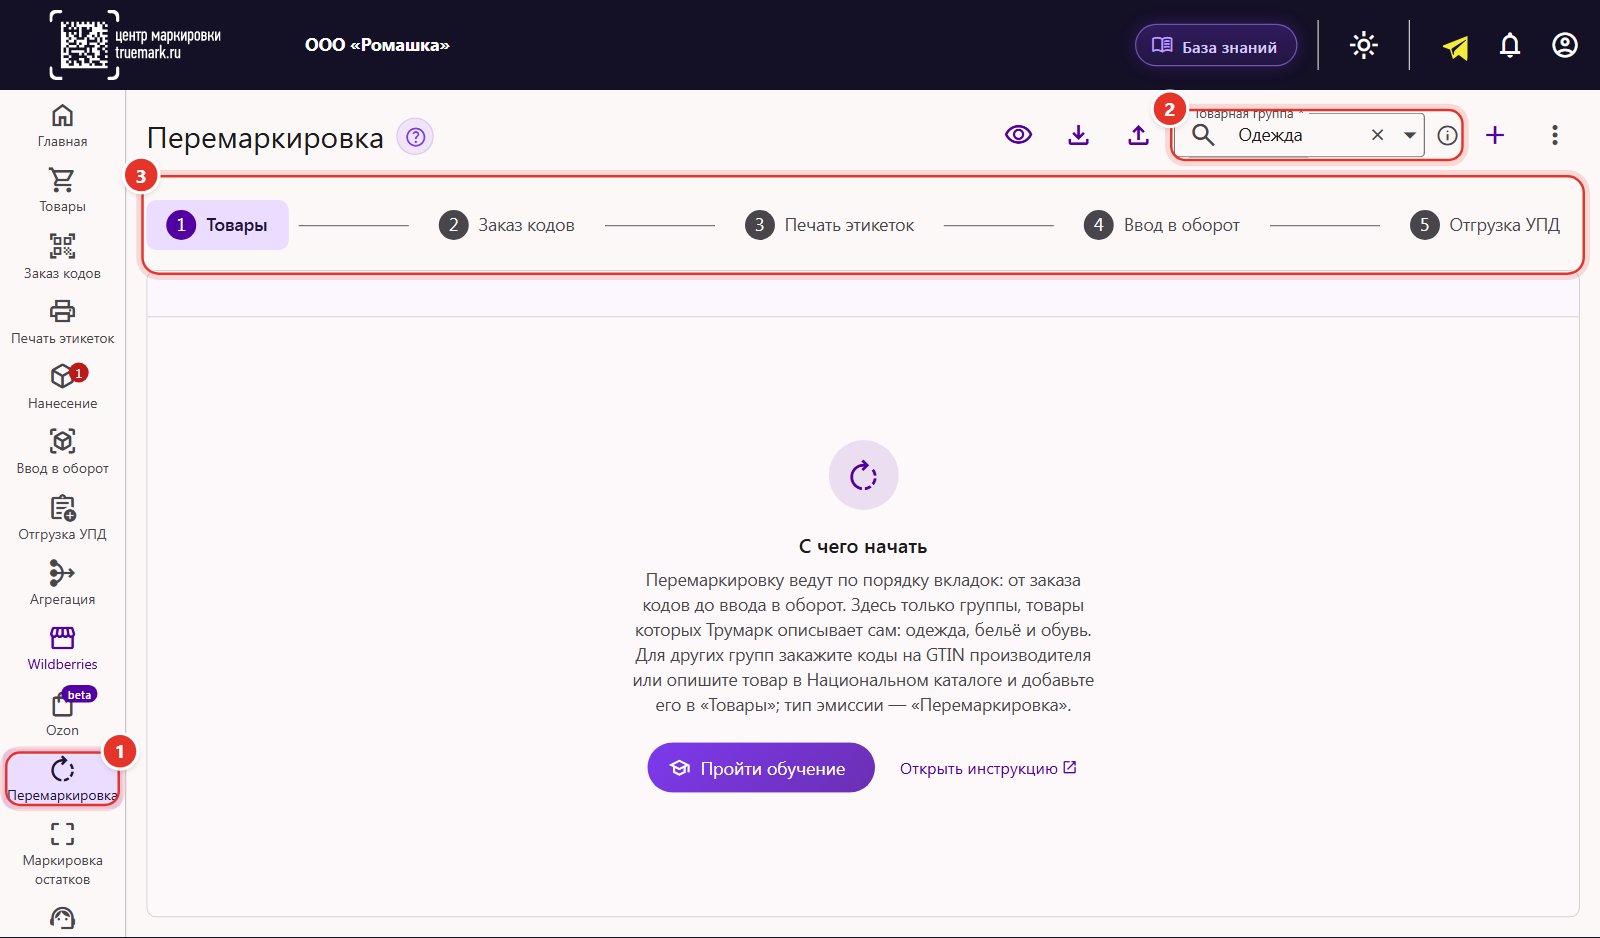Switch to step 5 Отгрузка УПД tab
The height and width of the screenshot is (938, 1600).
[1485, 225]
